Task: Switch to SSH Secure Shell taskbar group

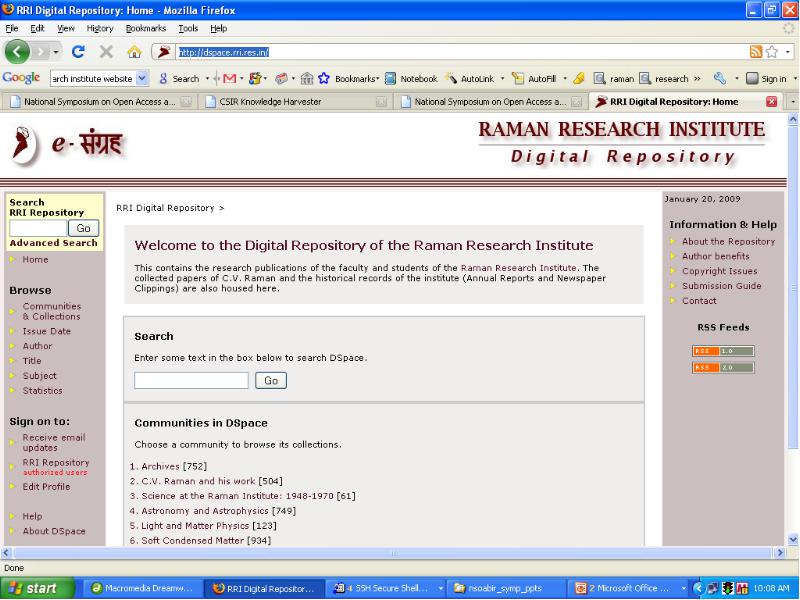Action: pos(387,588)
